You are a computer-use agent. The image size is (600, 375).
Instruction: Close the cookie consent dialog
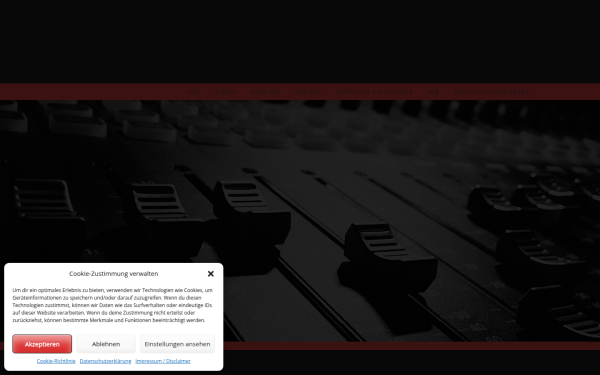tap(210, 274)
